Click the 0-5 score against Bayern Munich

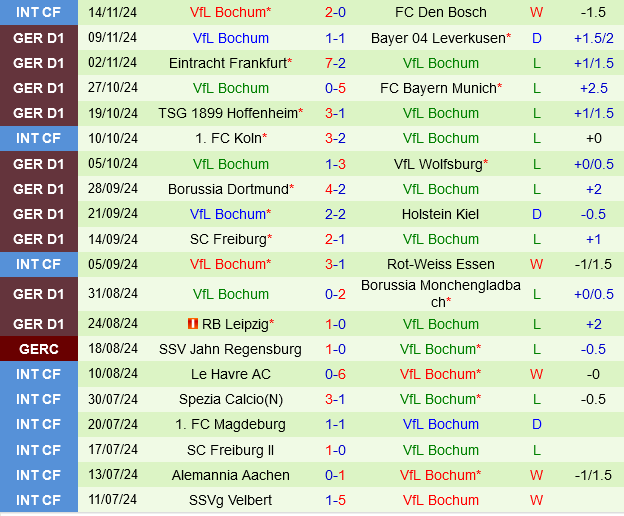click(x=336, y=88)
